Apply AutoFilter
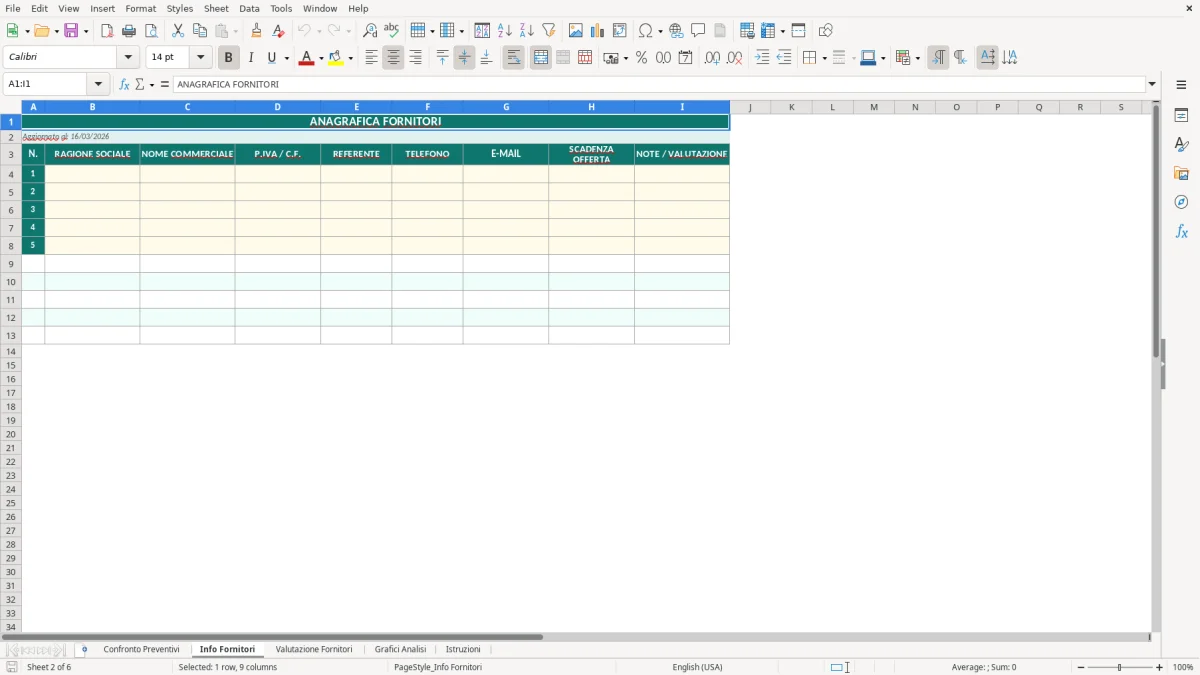This screenshot has width=1200, height=675. 549,31
